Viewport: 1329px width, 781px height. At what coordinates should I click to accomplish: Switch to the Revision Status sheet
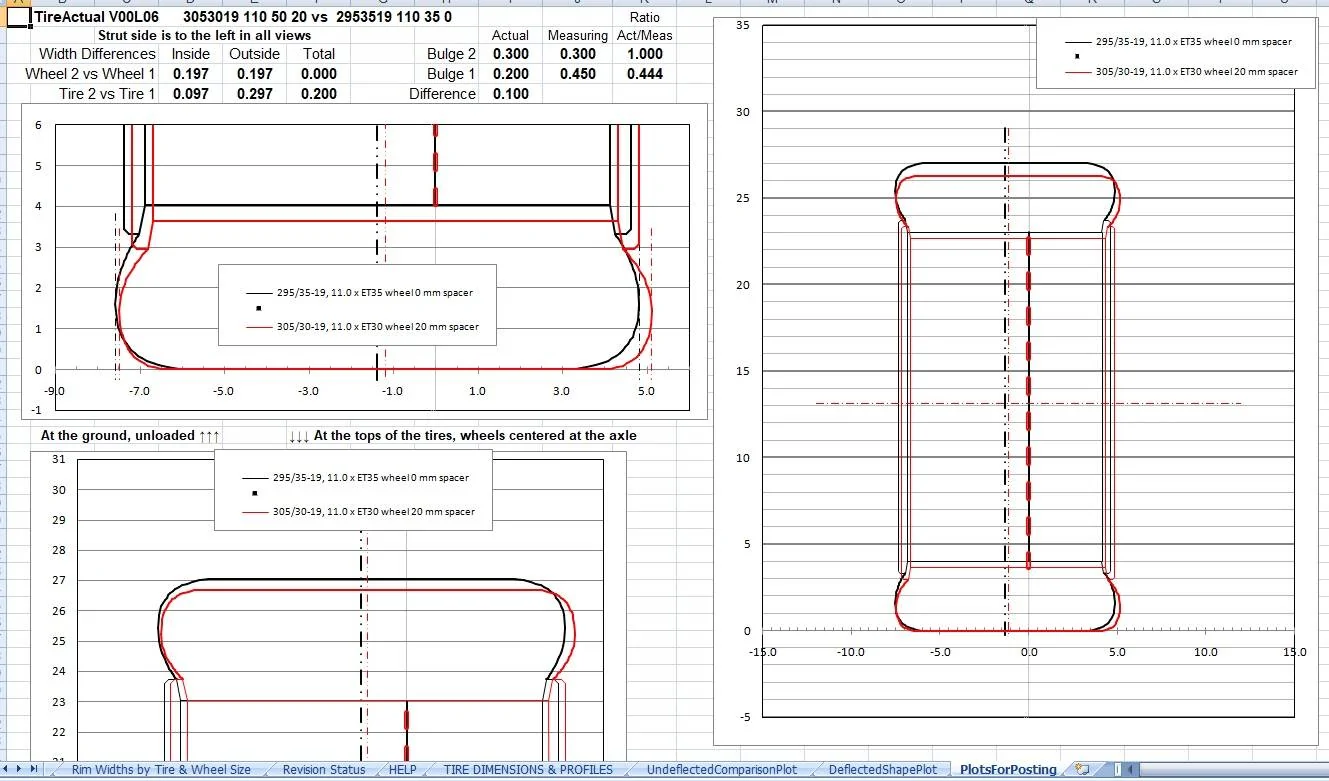[x=324, y=770]
